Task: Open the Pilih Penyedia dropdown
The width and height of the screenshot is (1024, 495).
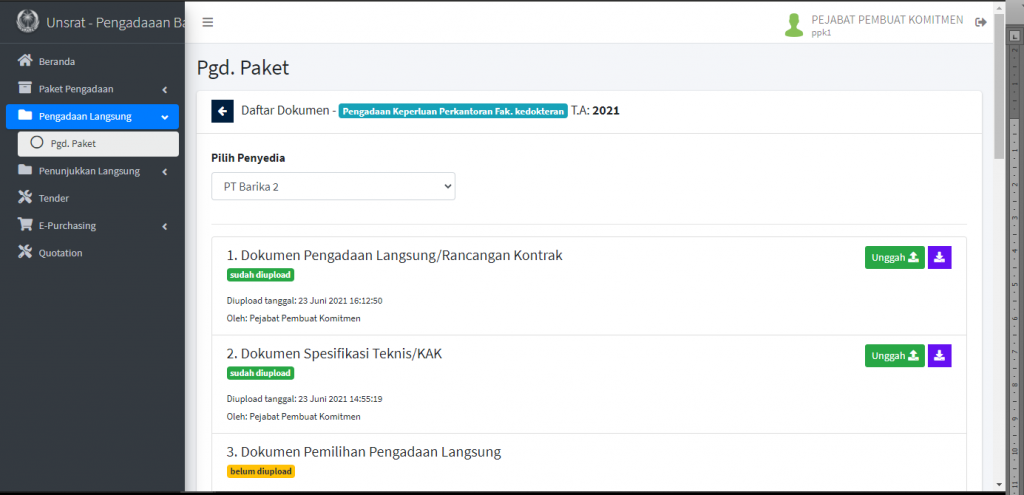Action: coord(333,186)
